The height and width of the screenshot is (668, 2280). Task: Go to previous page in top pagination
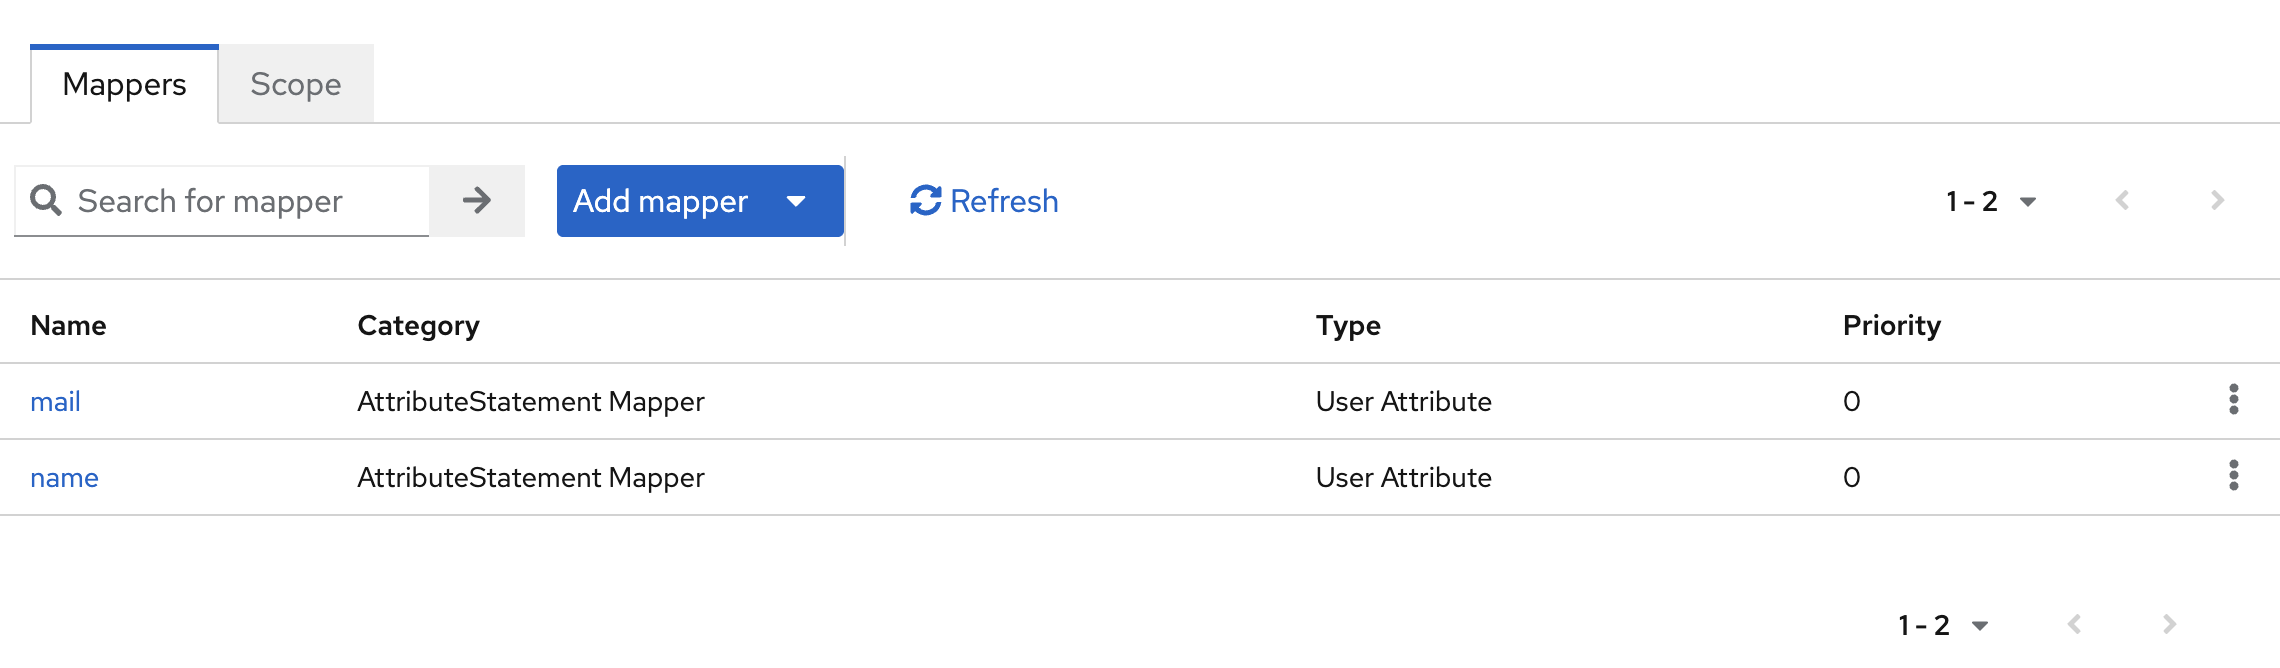[x=2122, y=201]
